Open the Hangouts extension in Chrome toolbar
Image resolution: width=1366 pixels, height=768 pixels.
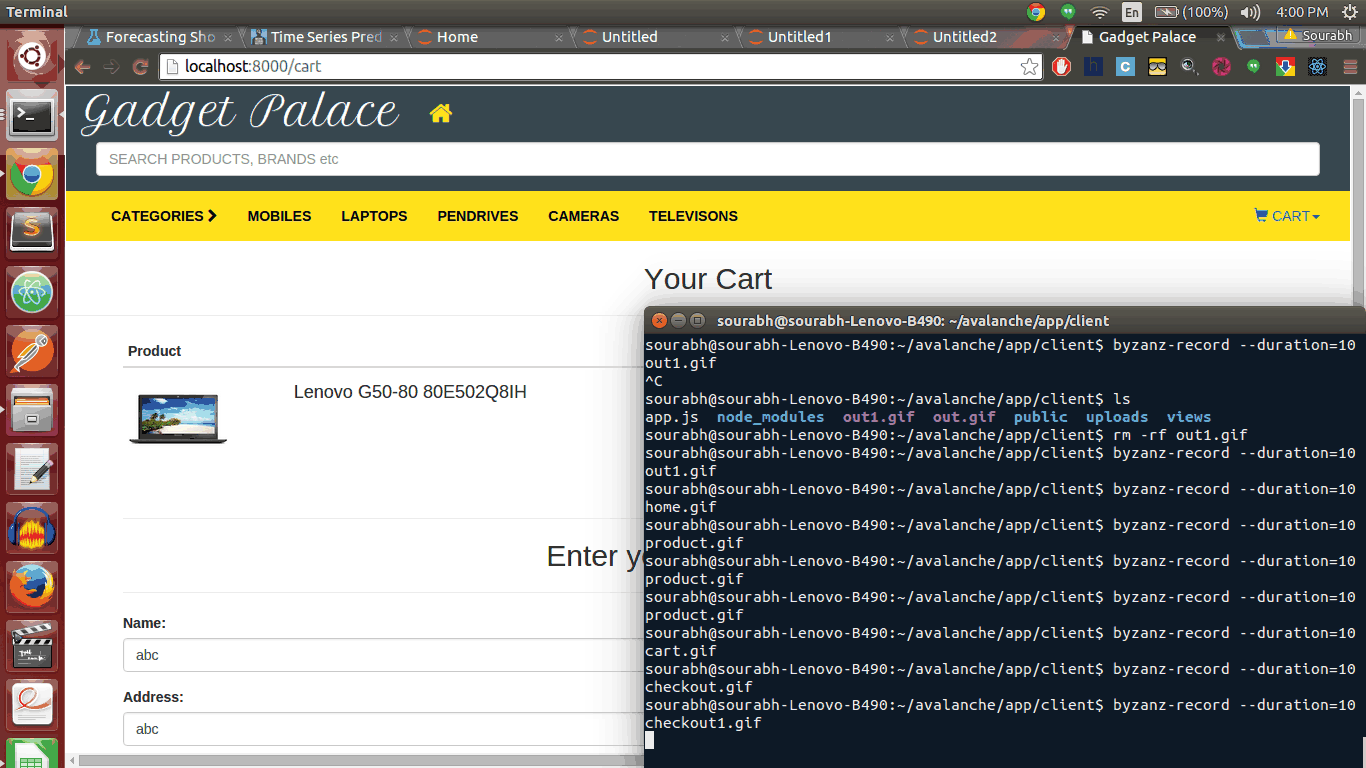(1253, 67)
